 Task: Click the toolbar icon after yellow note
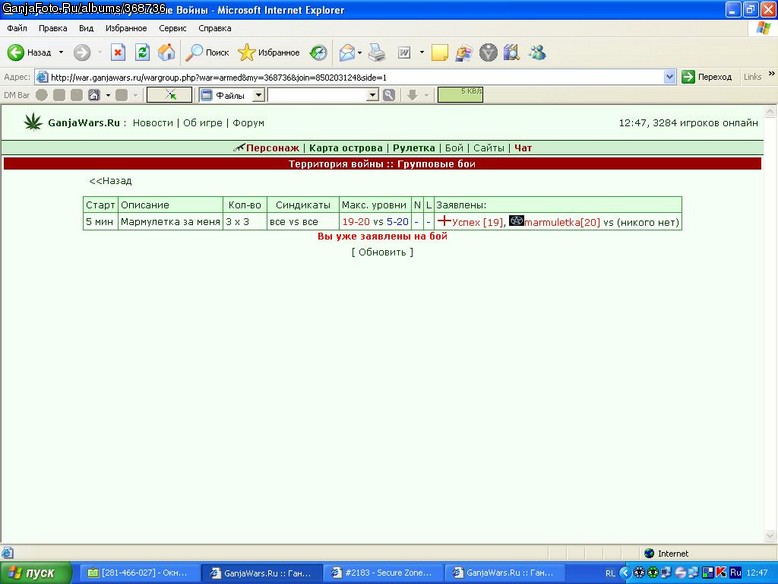pos(463,52)
